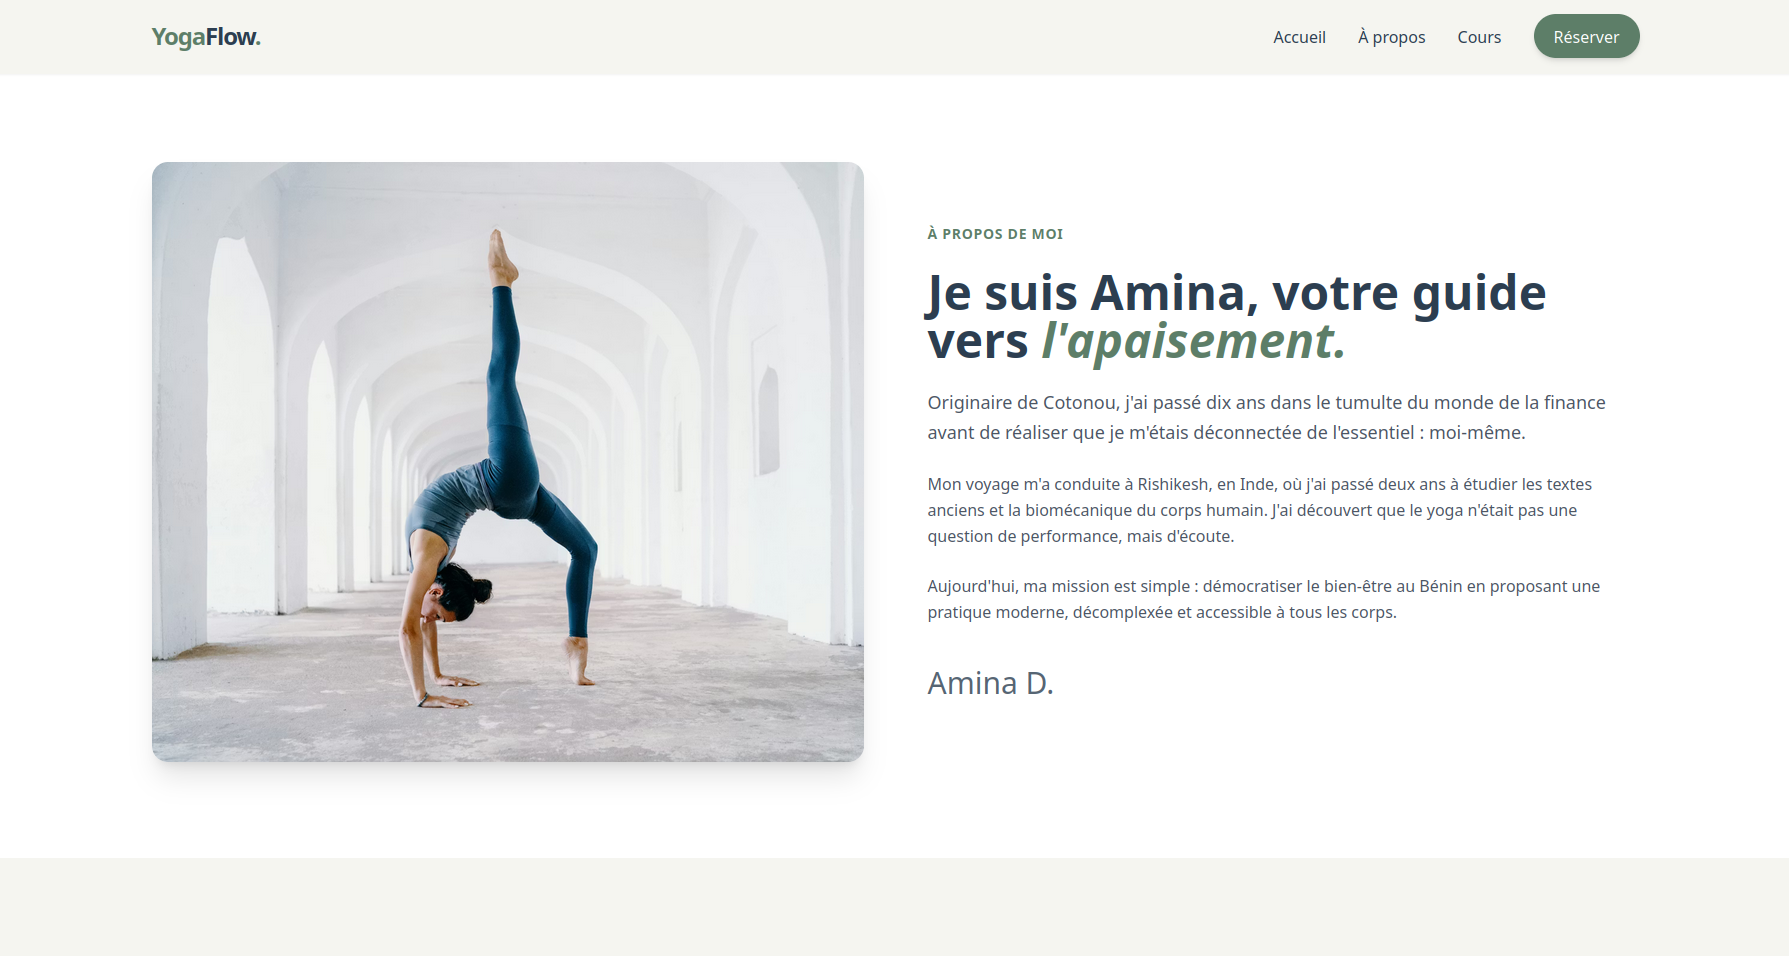Click the Réserver button
The height and width of the screenshot is (956, 1789).
pos(1586,36)
